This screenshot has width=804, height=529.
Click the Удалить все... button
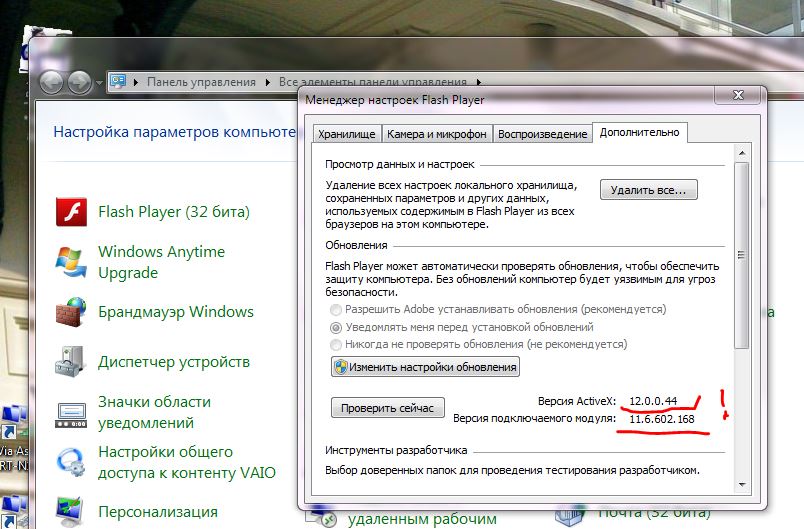(649, 190)
